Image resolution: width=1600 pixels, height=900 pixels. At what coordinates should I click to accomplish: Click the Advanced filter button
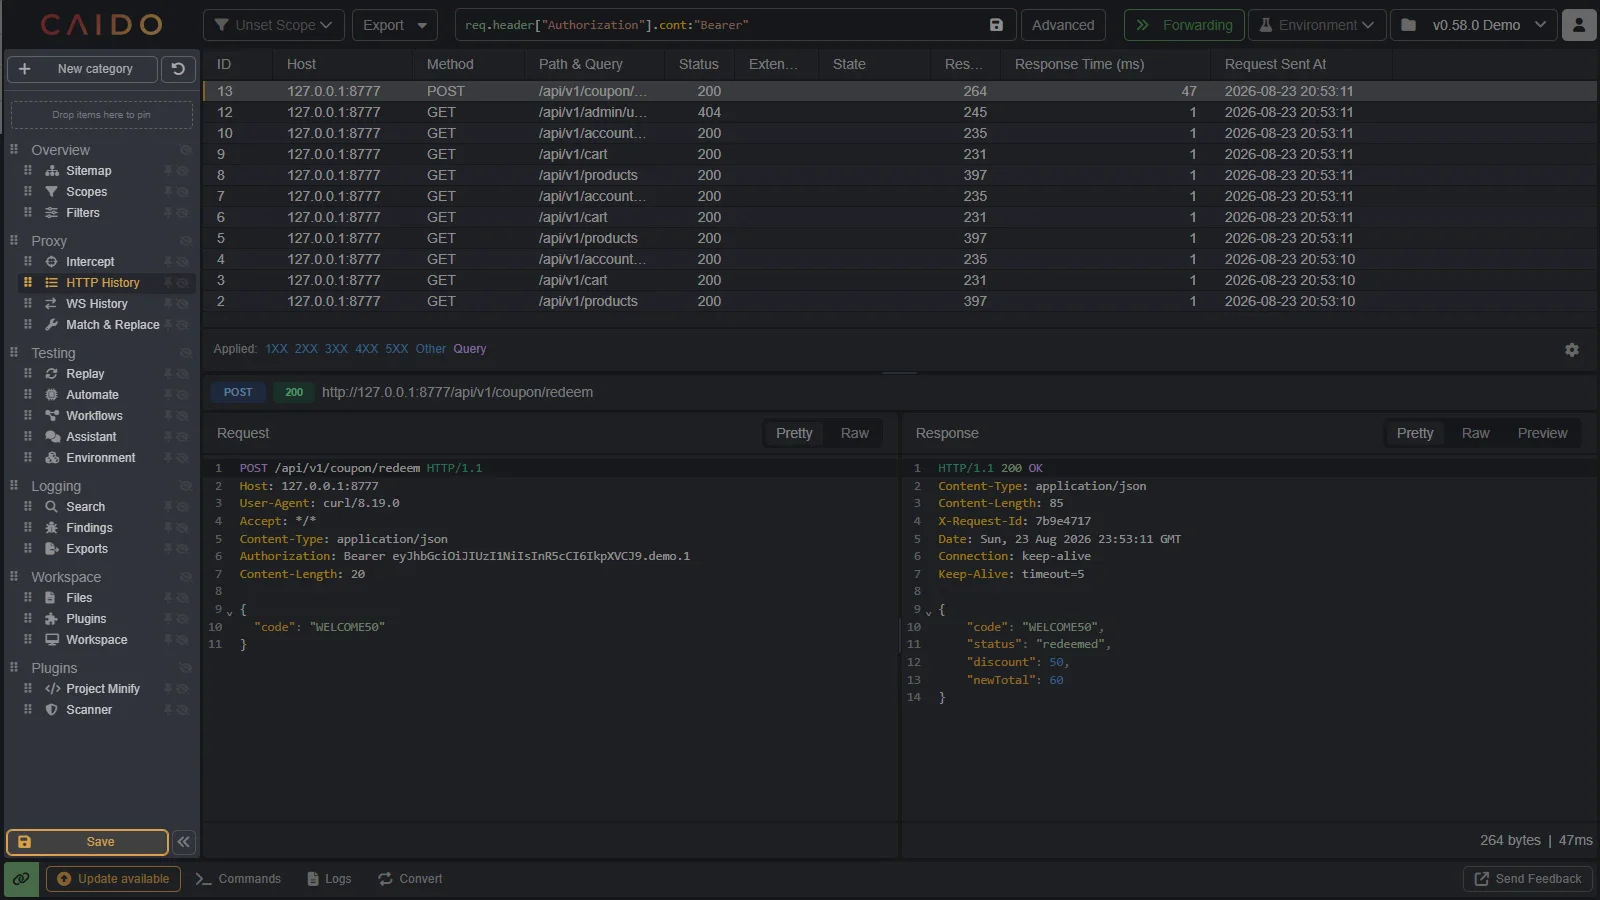tap(1063, 25)
